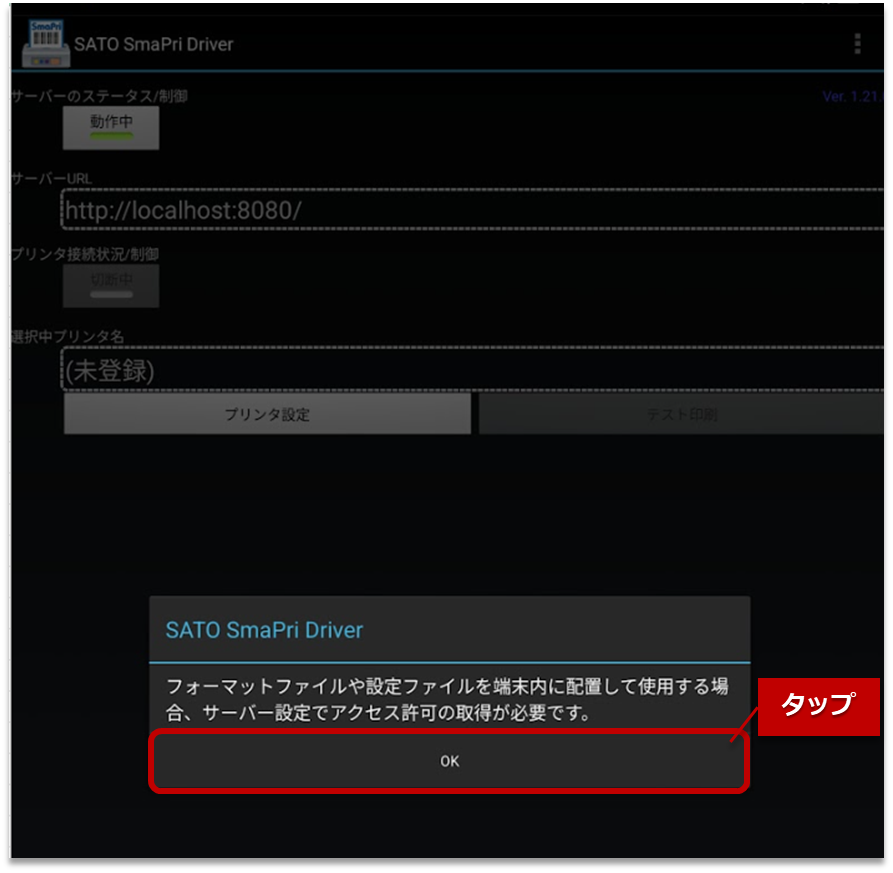Click the 選択中プリンタ名 label
Screen dimensions: 893x873
coord(68,337)
